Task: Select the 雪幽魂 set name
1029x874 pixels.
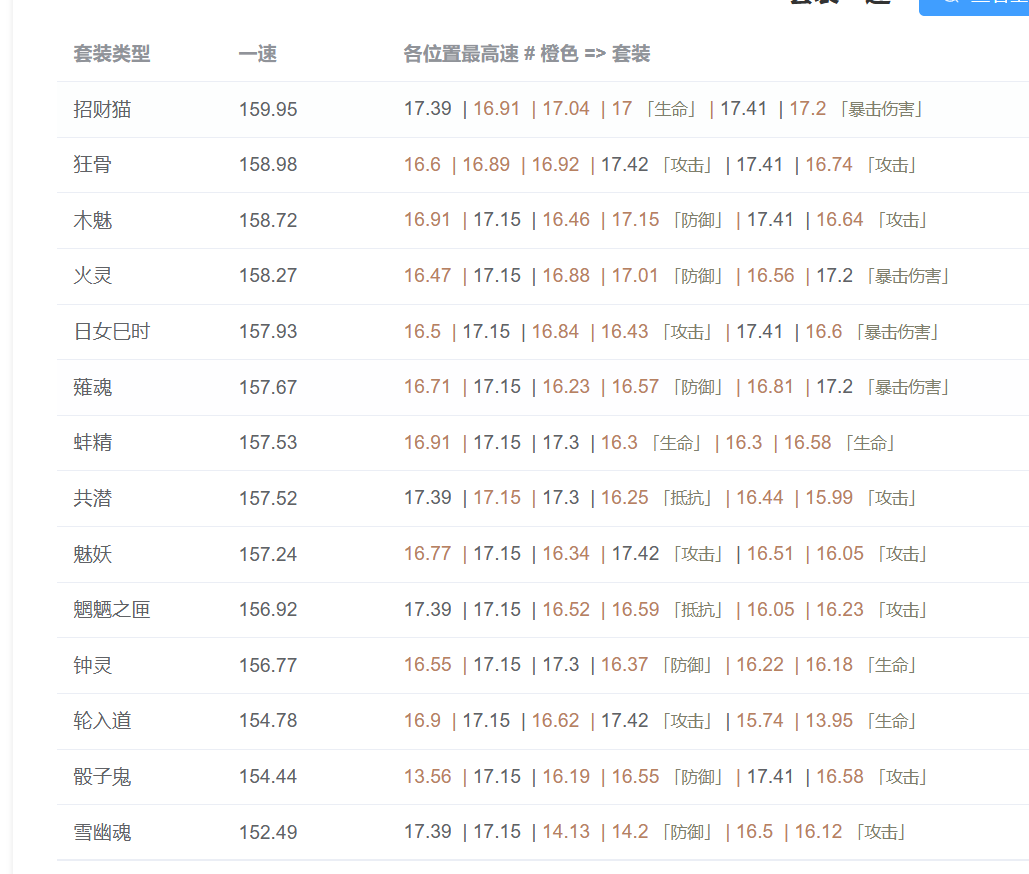Action: pos(102,832)
